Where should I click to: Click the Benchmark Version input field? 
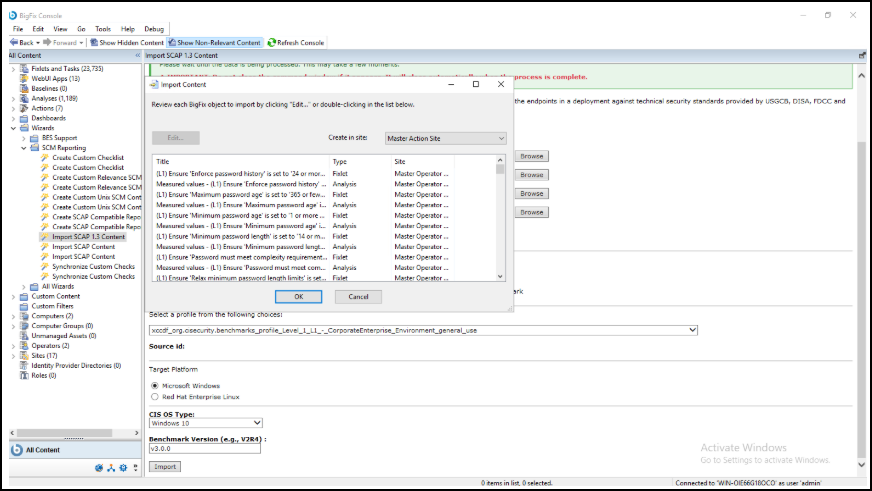click(x=205, y=449)
